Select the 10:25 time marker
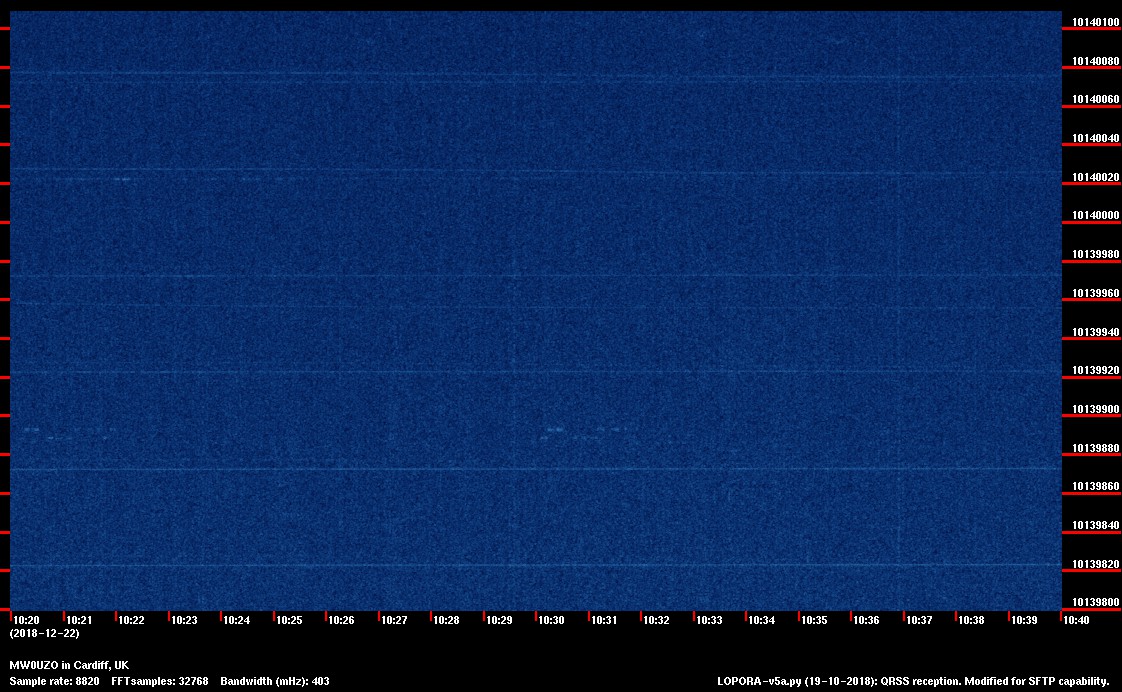The height and width of the screenshot is (692, 1122). click(289, 620)
